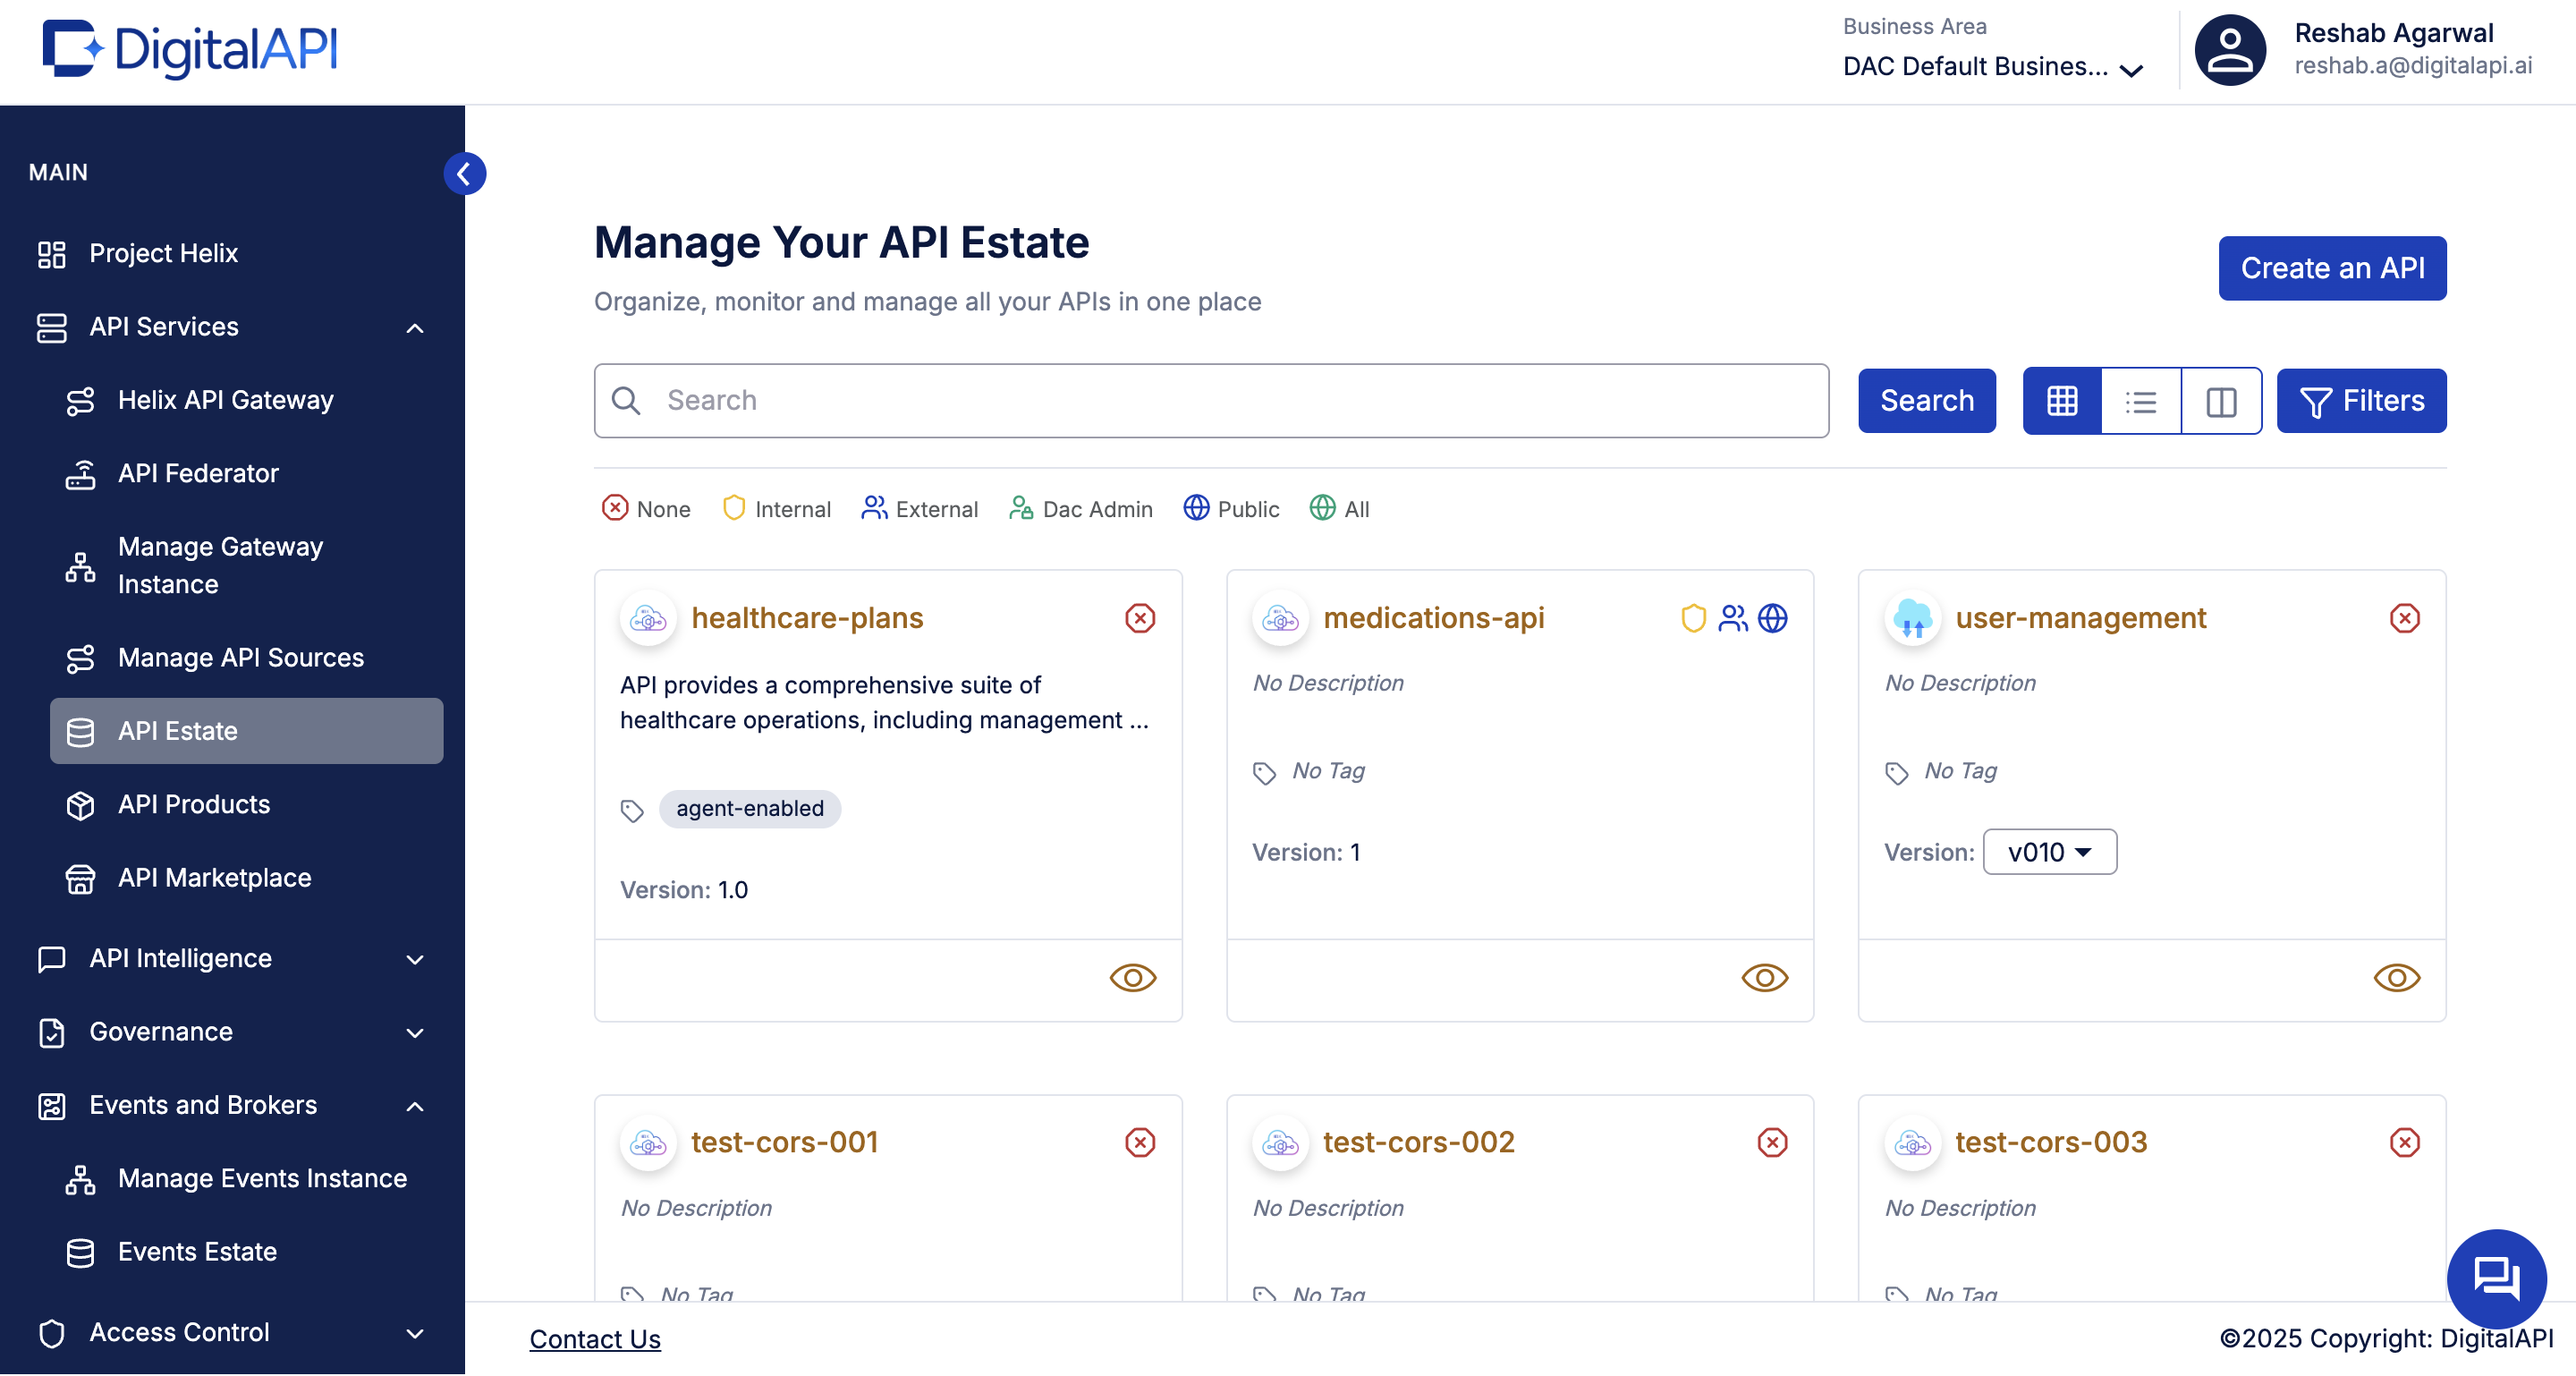The width and height of the screenshot is (2576, 1376).
Task: Expand the API Intelligence menu section
Action: pos(232,958)
